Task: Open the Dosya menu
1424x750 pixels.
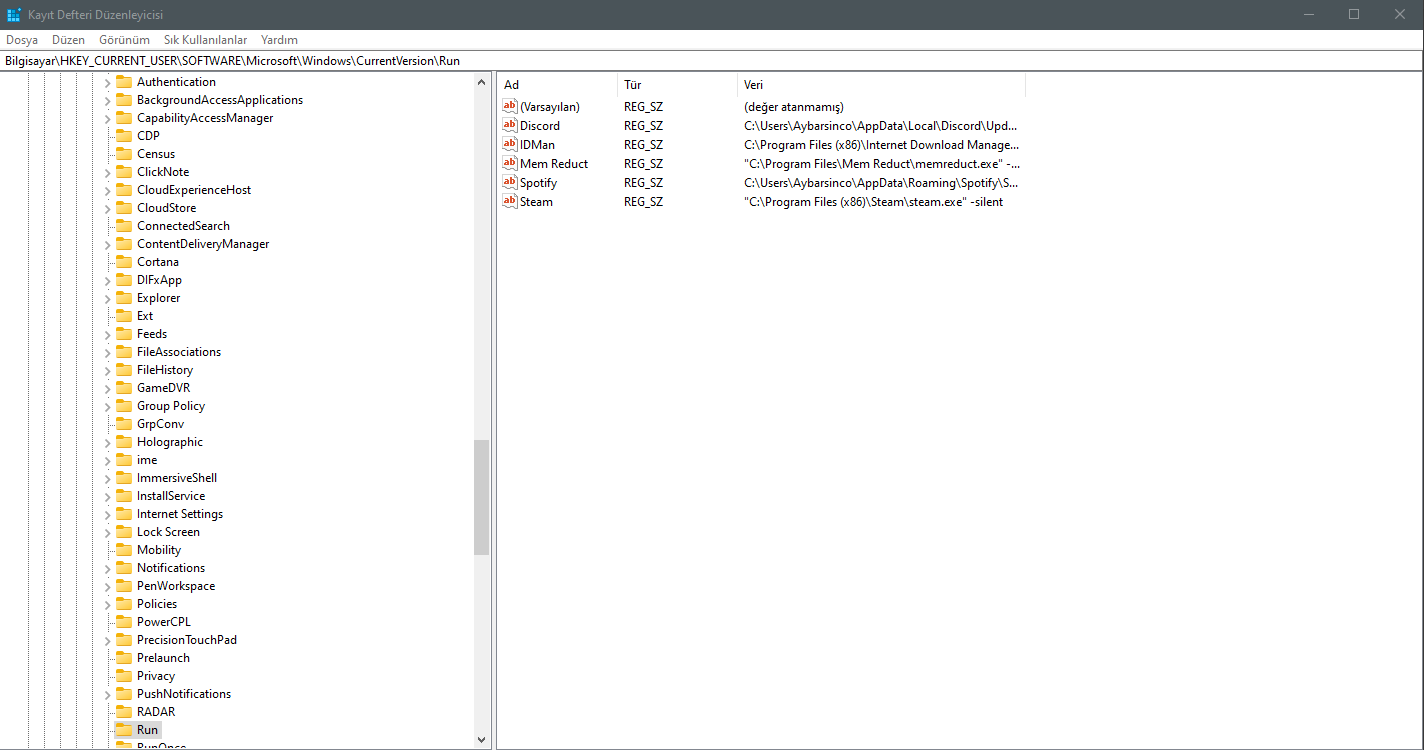Action: (x=22, y=40)
